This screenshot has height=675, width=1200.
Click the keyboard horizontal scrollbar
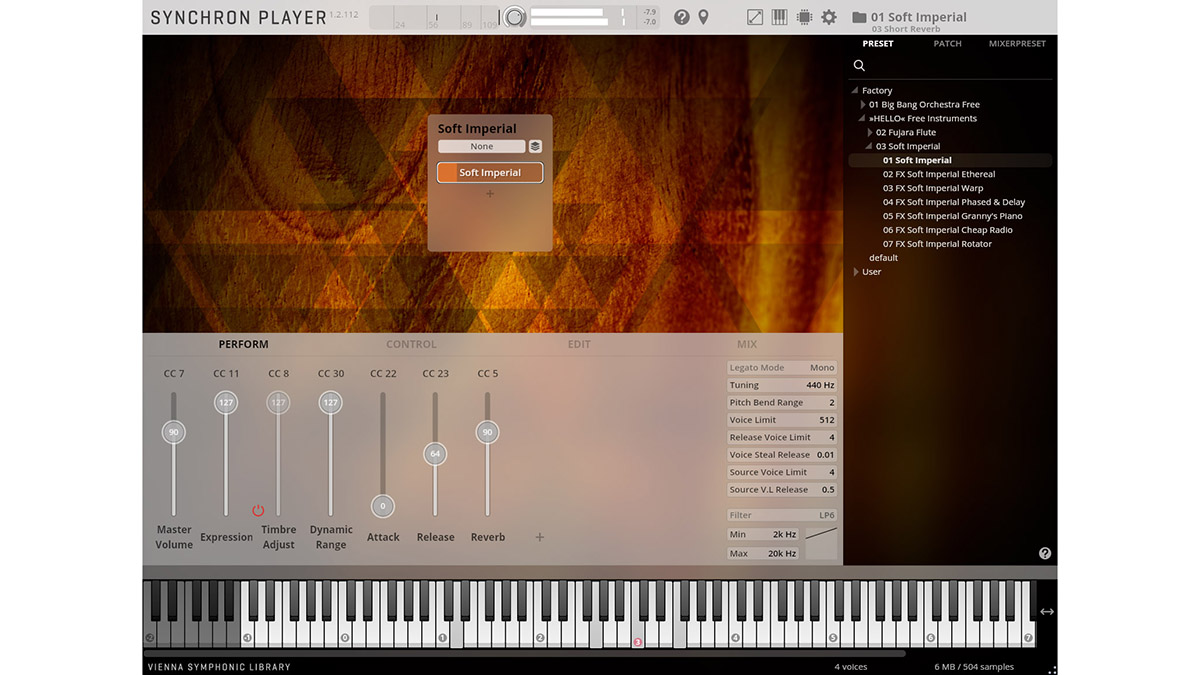click(525, 653)
